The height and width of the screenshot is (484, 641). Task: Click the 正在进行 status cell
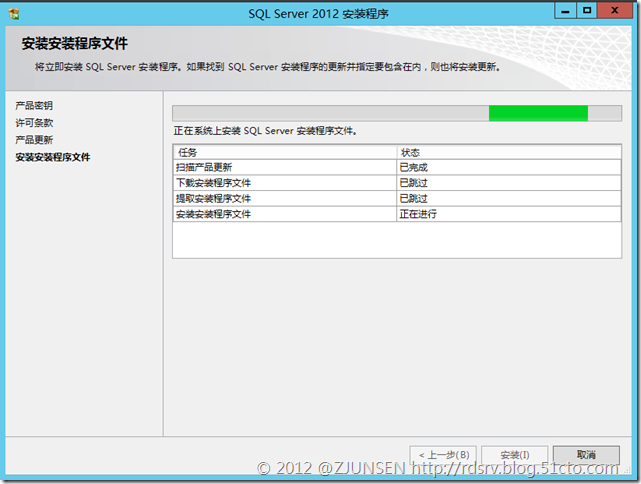tap(509, 214)
